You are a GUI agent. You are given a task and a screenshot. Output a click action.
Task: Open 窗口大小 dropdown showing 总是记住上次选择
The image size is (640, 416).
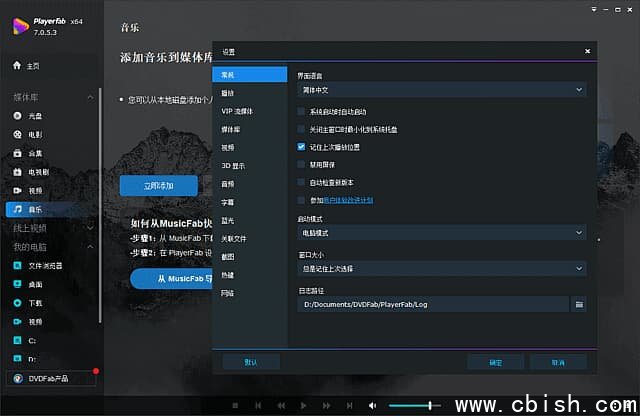coord(442,269)
